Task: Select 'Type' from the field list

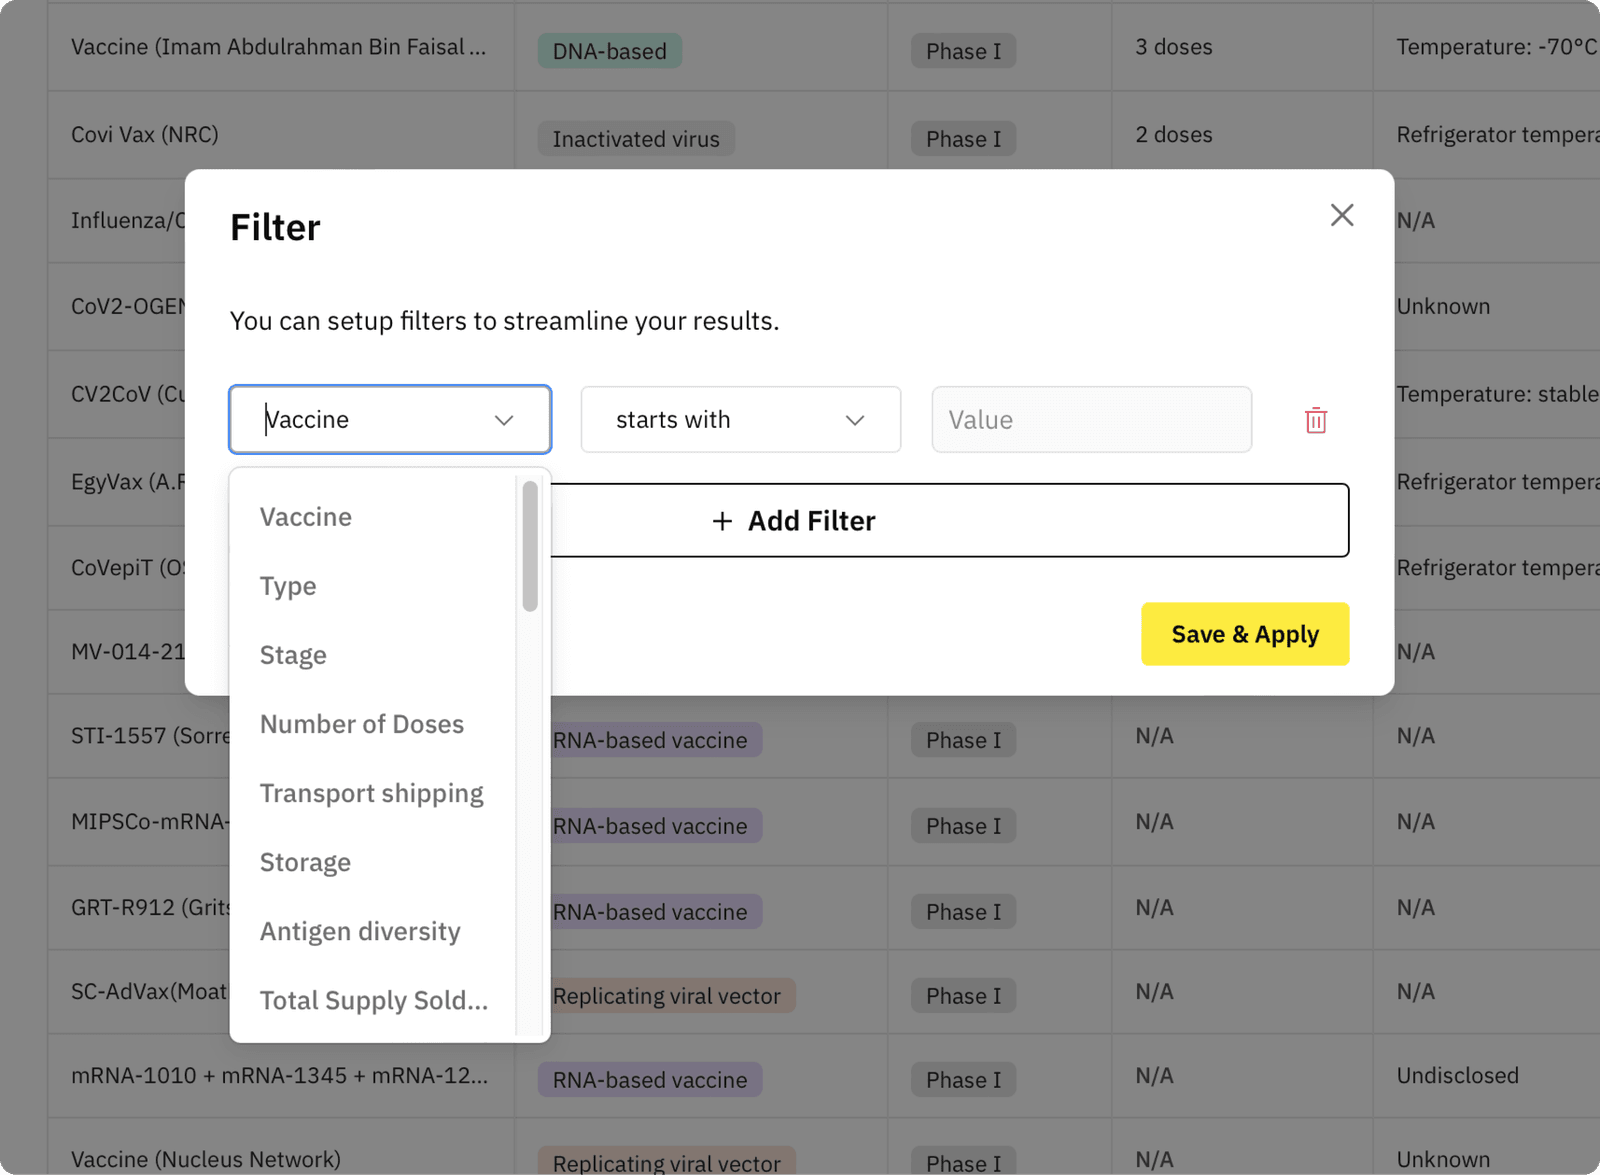Action: click(x=288, y=586)
